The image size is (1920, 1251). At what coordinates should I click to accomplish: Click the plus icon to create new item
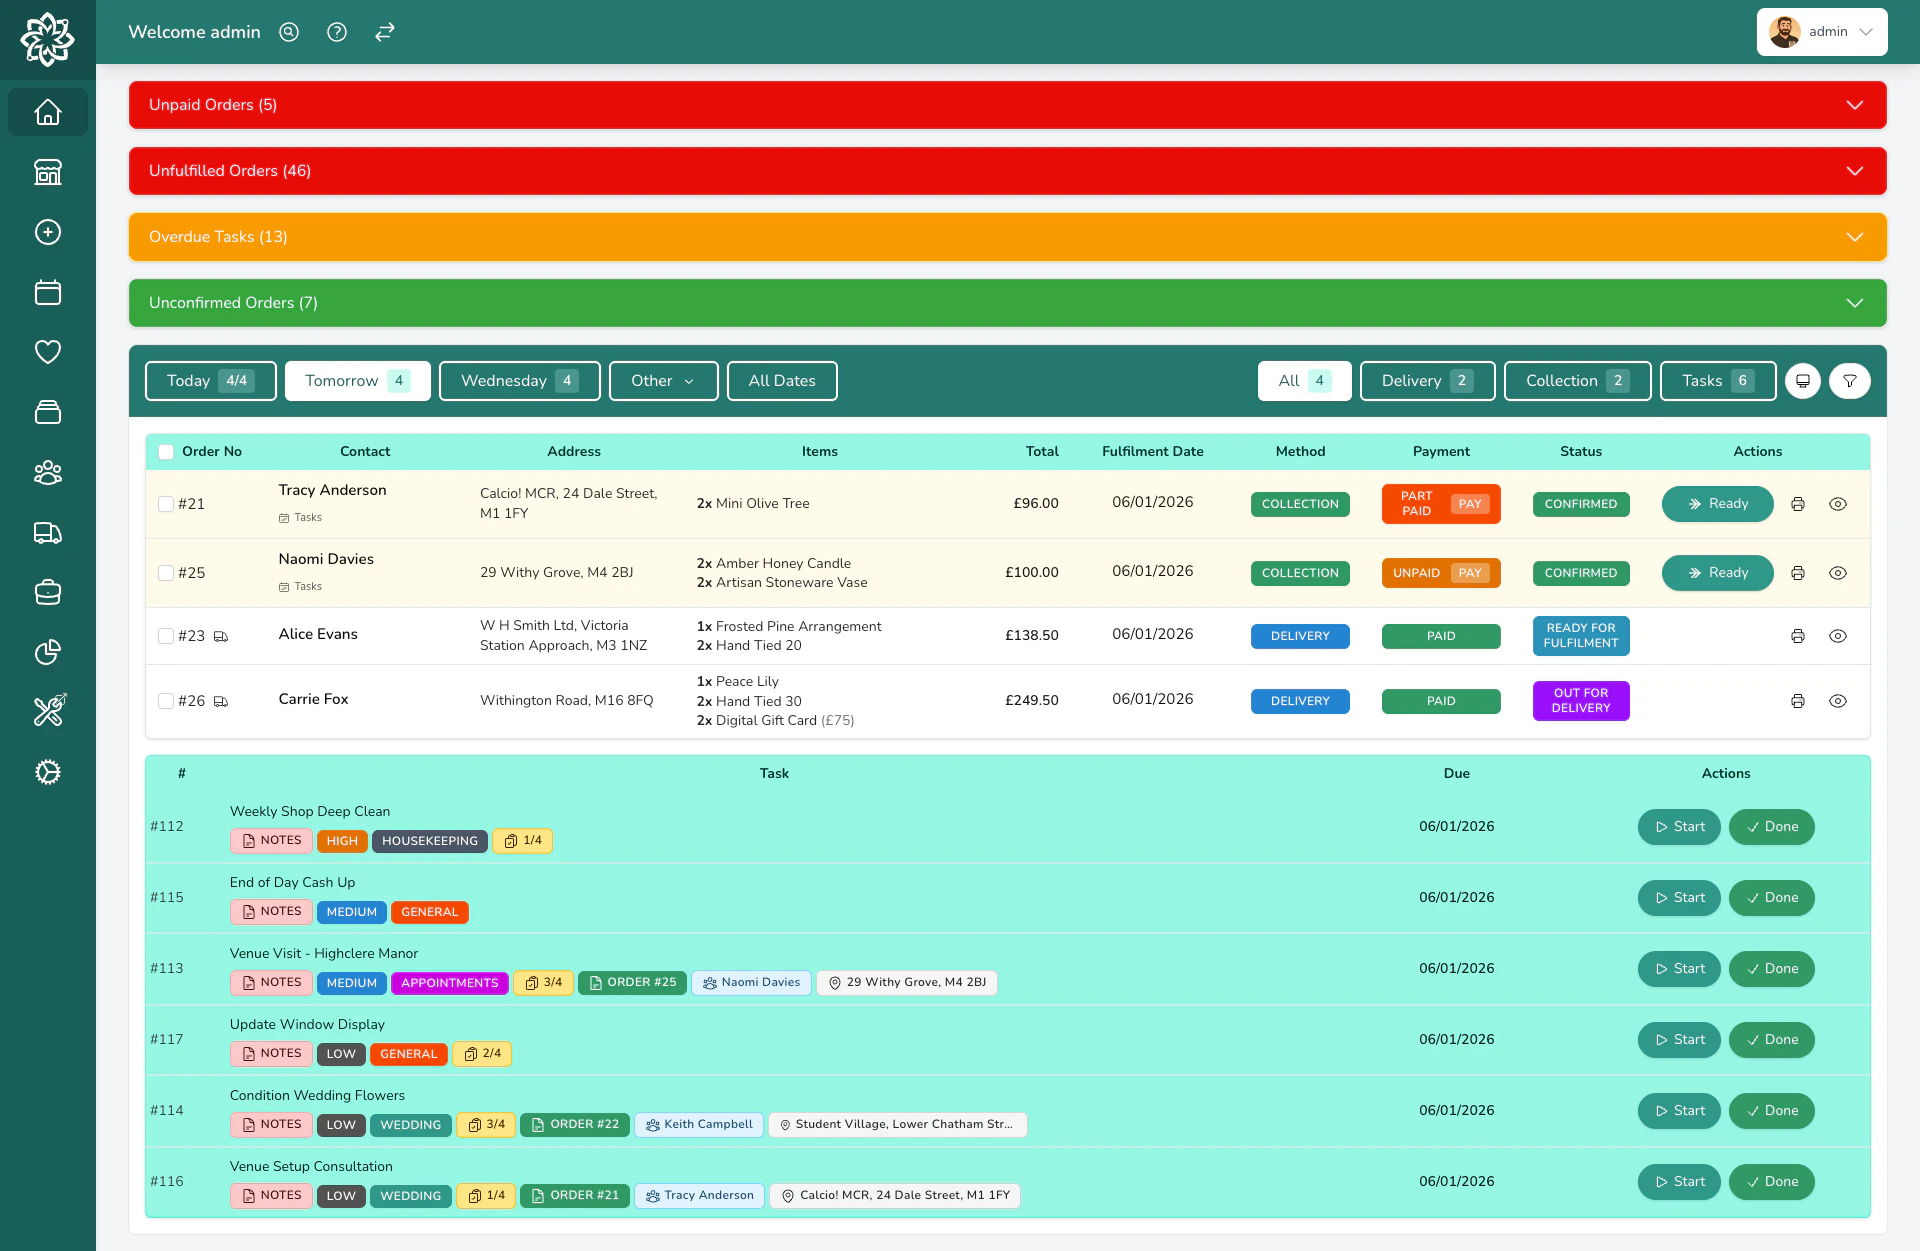click(x=47, y=232)
